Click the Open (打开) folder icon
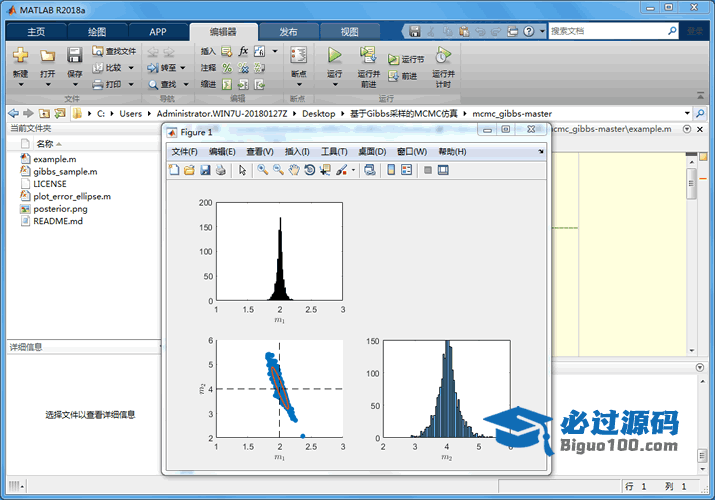Viewport: 715px width, 500px height. [47, 56]
